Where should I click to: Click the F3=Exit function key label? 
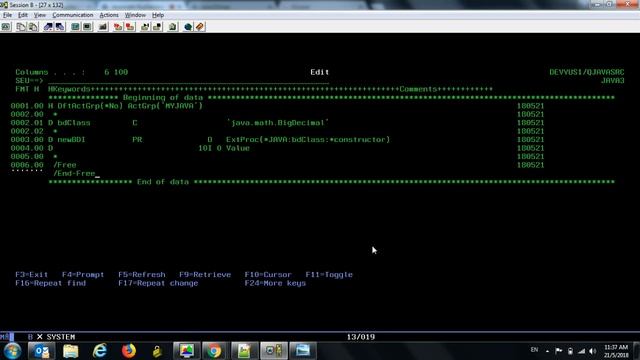31,275
